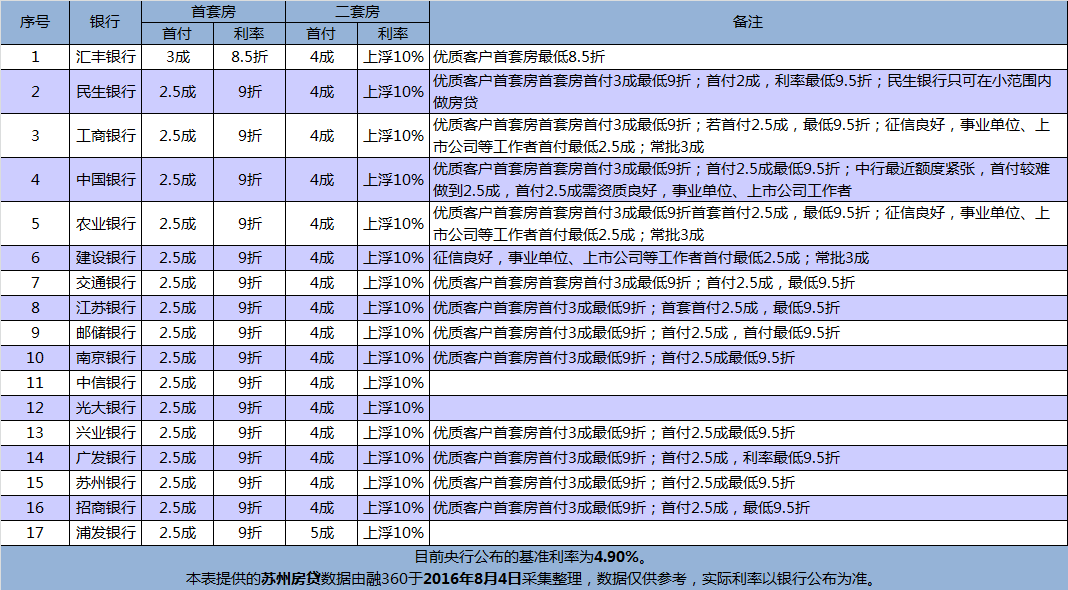Click the 广发银行 remarks text
This screenshot has height=590, width=1068.
click(636, 458)
